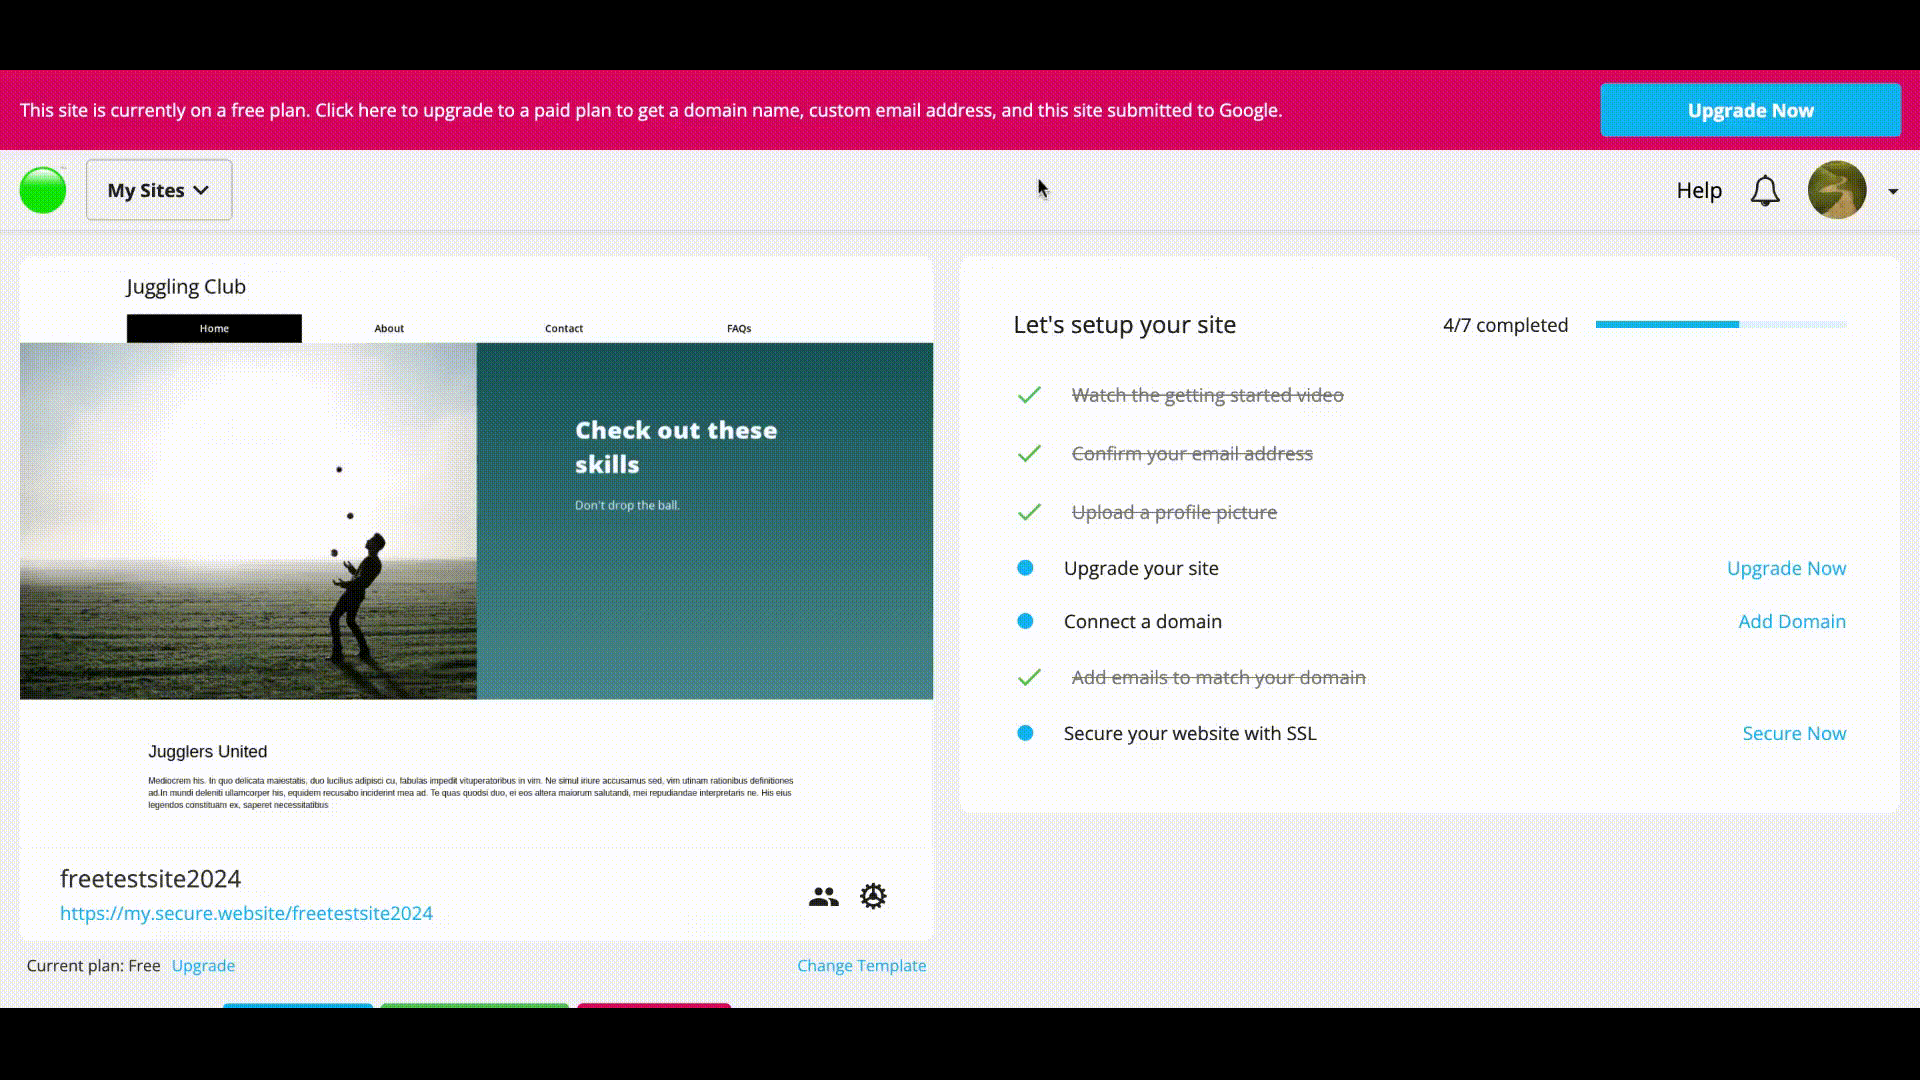The width and height of the screenshot is (1920, 1080).
Task: Click the Change Template link
Action: point(861,965)
